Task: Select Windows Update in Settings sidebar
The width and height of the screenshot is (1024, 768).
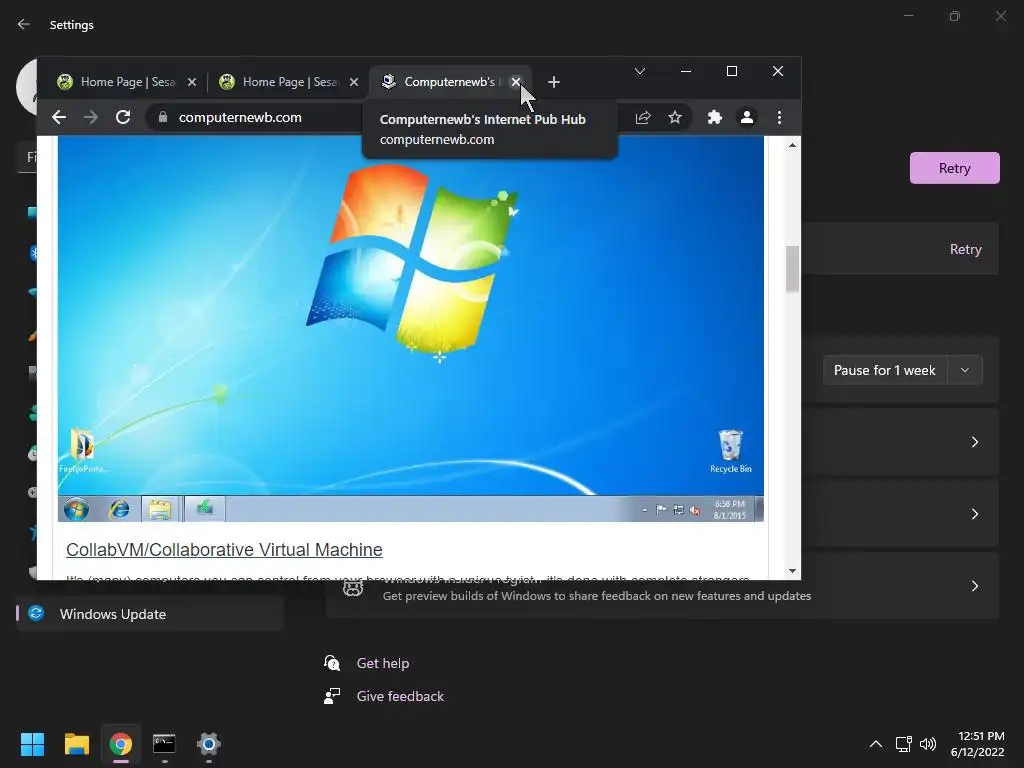Action: (x=150, y=614)
